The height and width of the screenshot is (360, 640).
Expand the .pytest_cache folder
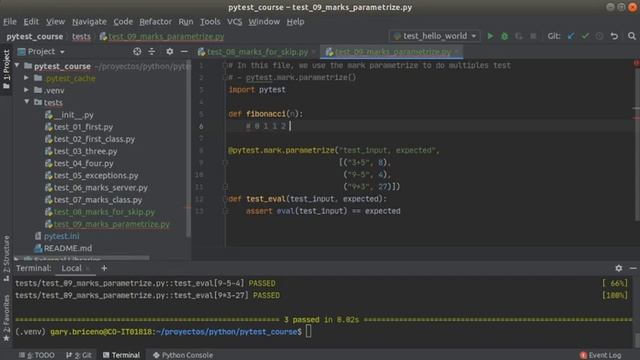[26, 78]
